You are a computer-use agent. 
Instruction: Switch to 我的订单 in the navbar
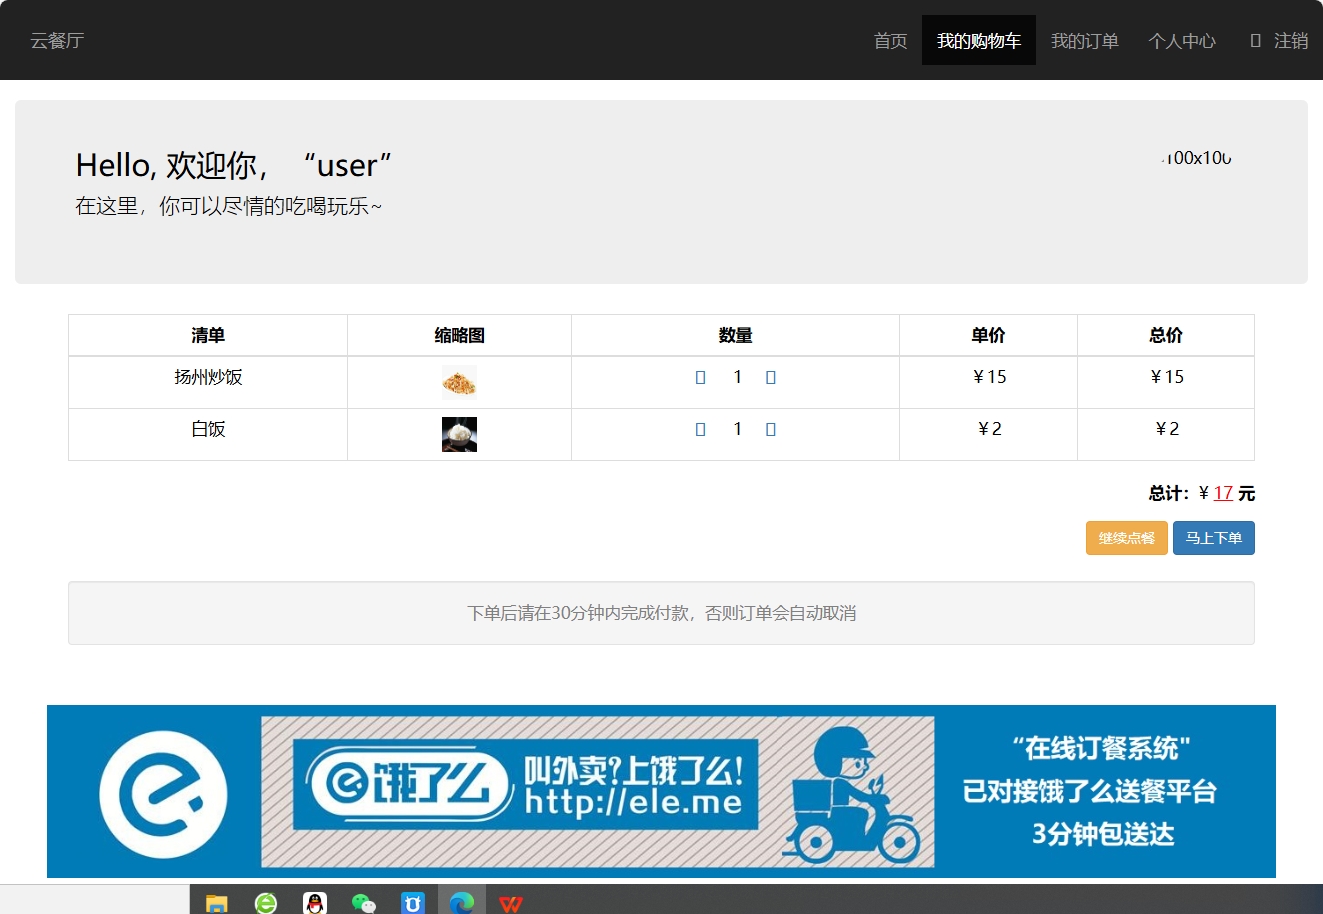(x=1085, y=40)
